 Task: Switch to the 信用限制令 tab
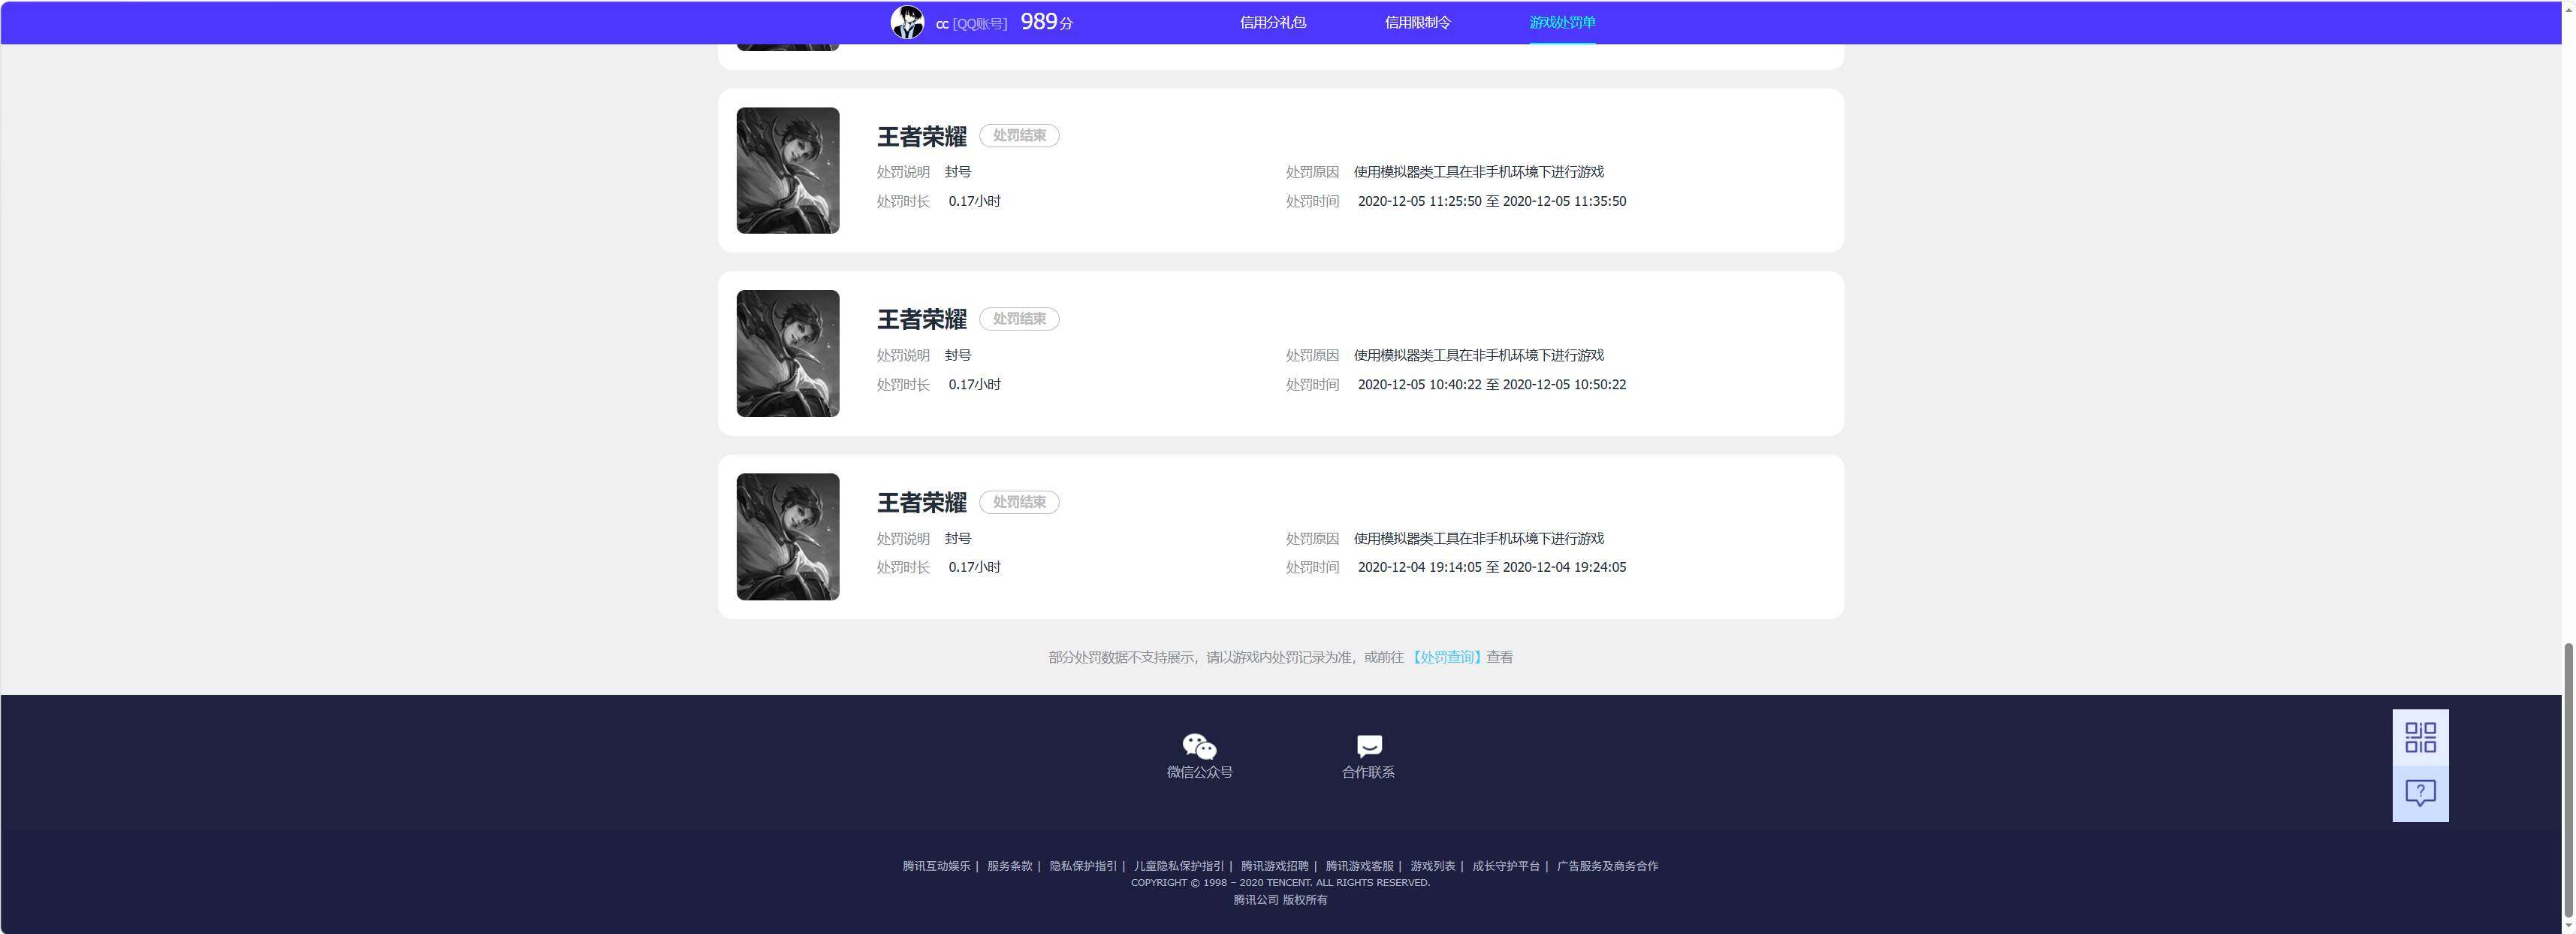point(1418,22)
